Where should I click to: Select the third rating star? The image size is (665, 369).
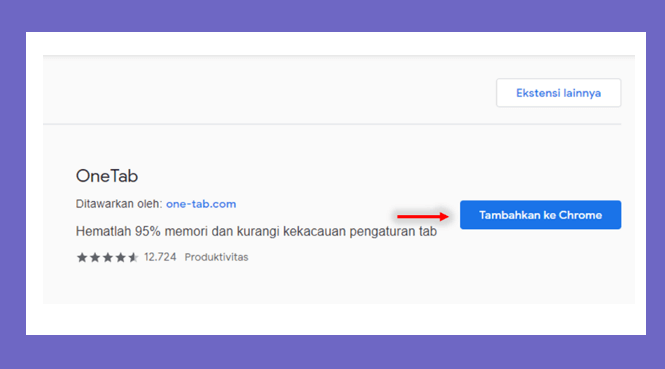(x=108, y=257)
